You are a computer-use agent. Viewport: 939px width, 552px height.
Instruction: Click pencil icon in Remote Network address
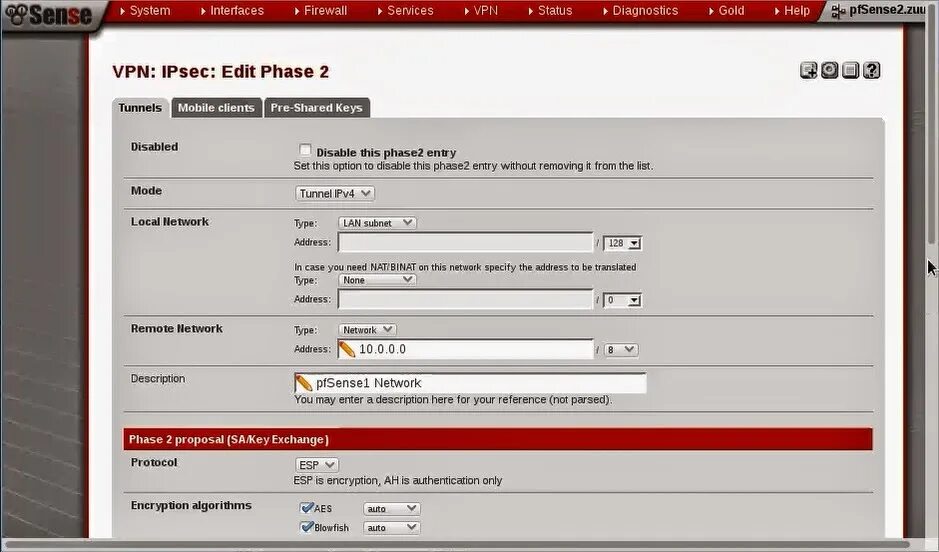pos(347,349)
